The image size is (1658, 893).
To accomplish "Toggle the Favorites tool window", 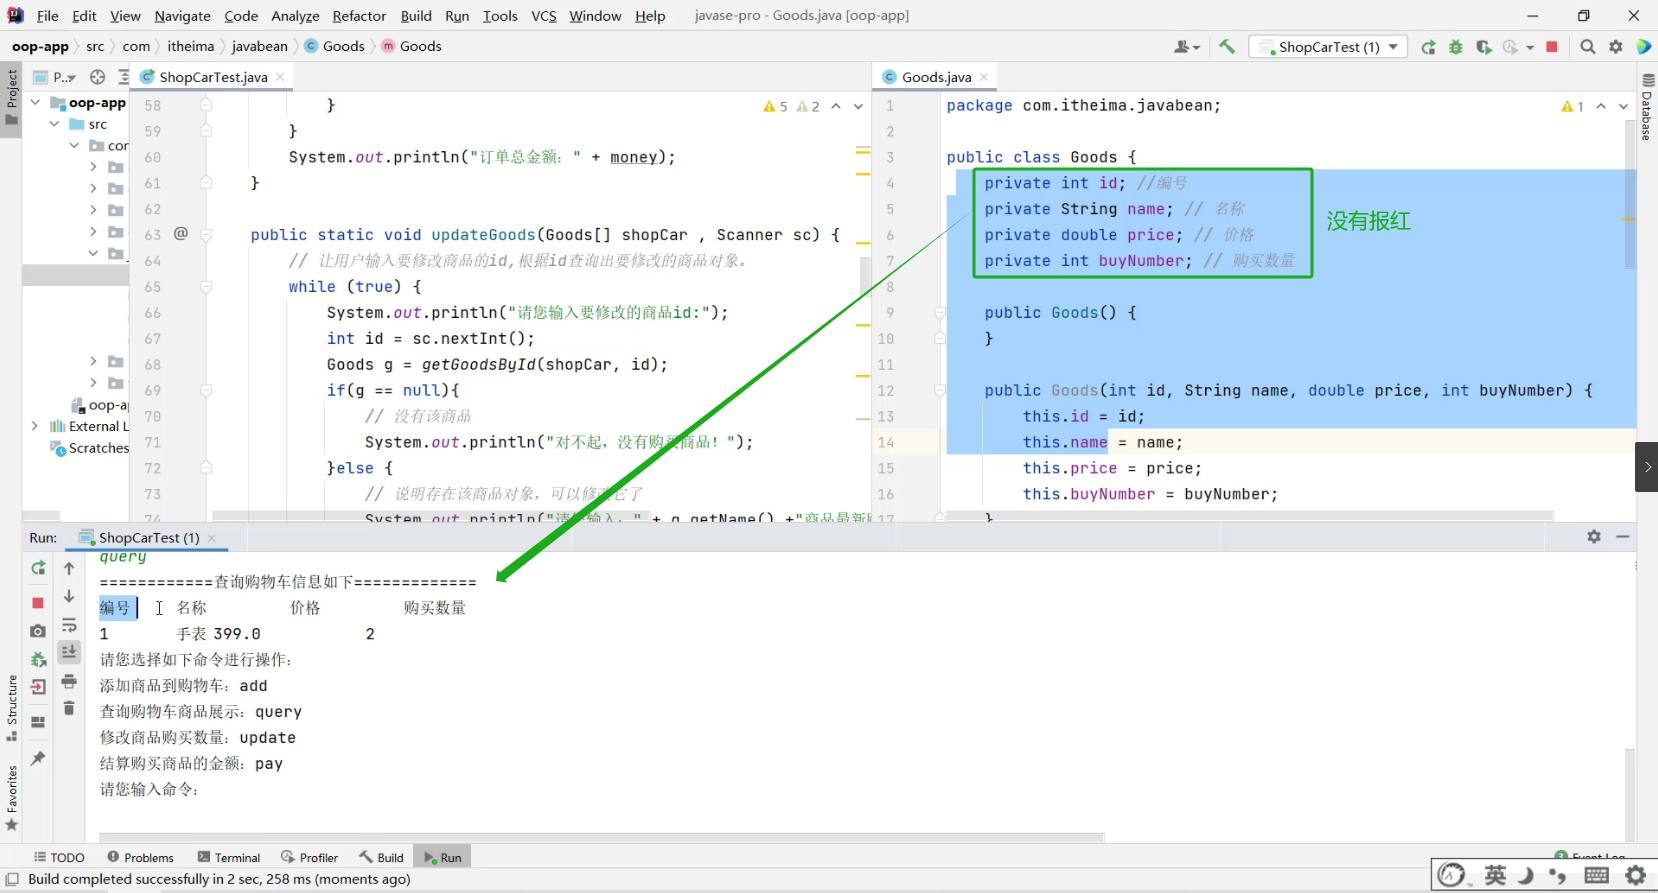I will pyautogui.click(x=11, y=798).
